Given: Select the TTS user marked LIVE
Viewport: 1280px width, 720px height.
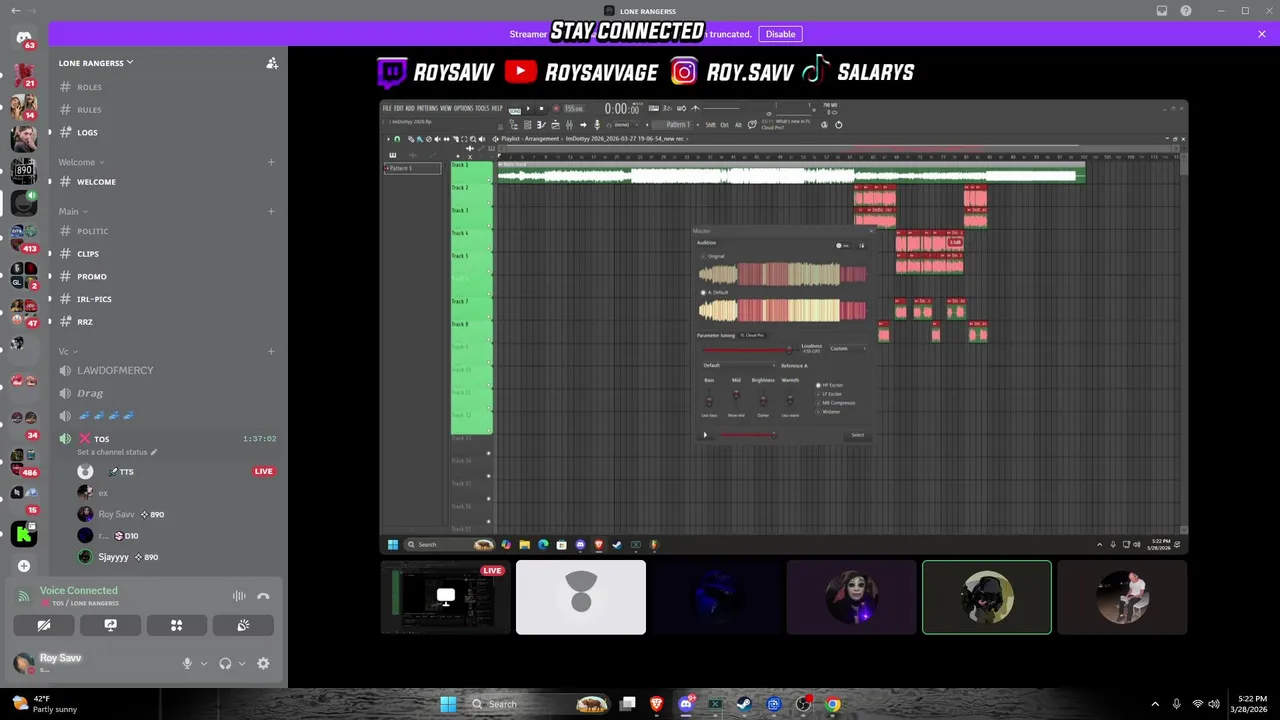Looking at the screenshot, I should [x=175, y=471].
